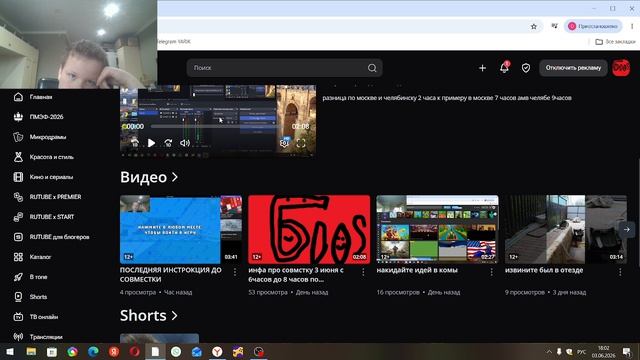Play the video in the player

(151, 143)
